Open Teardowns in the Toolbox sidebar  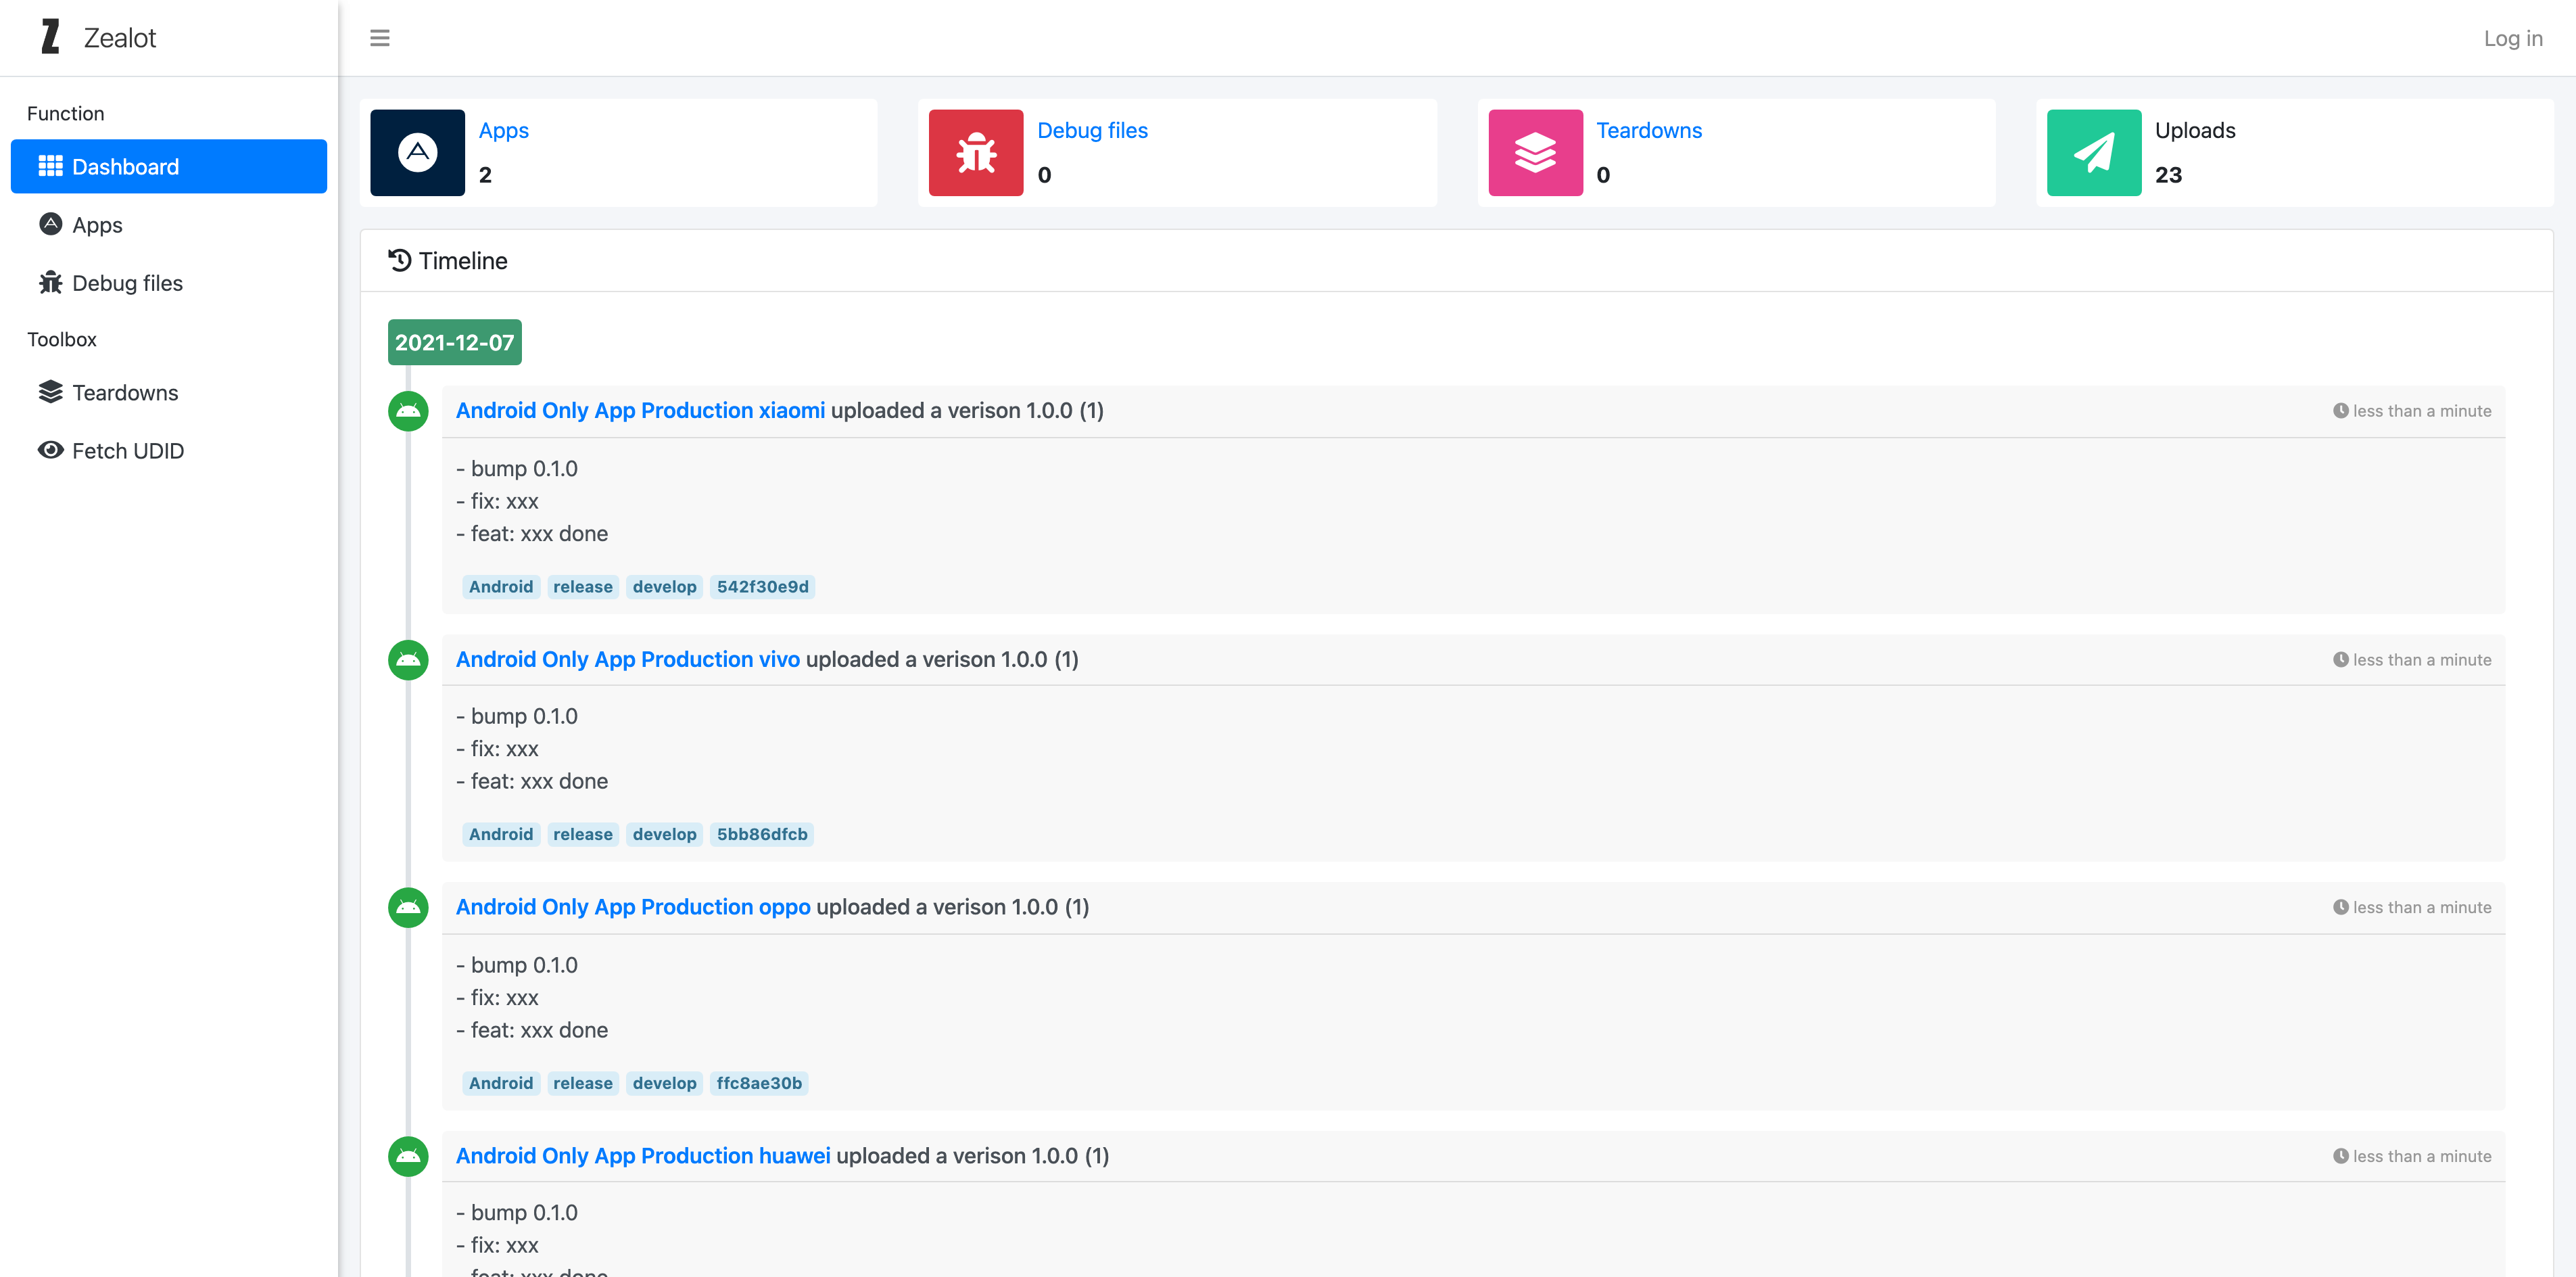click(x=169, y=393)
